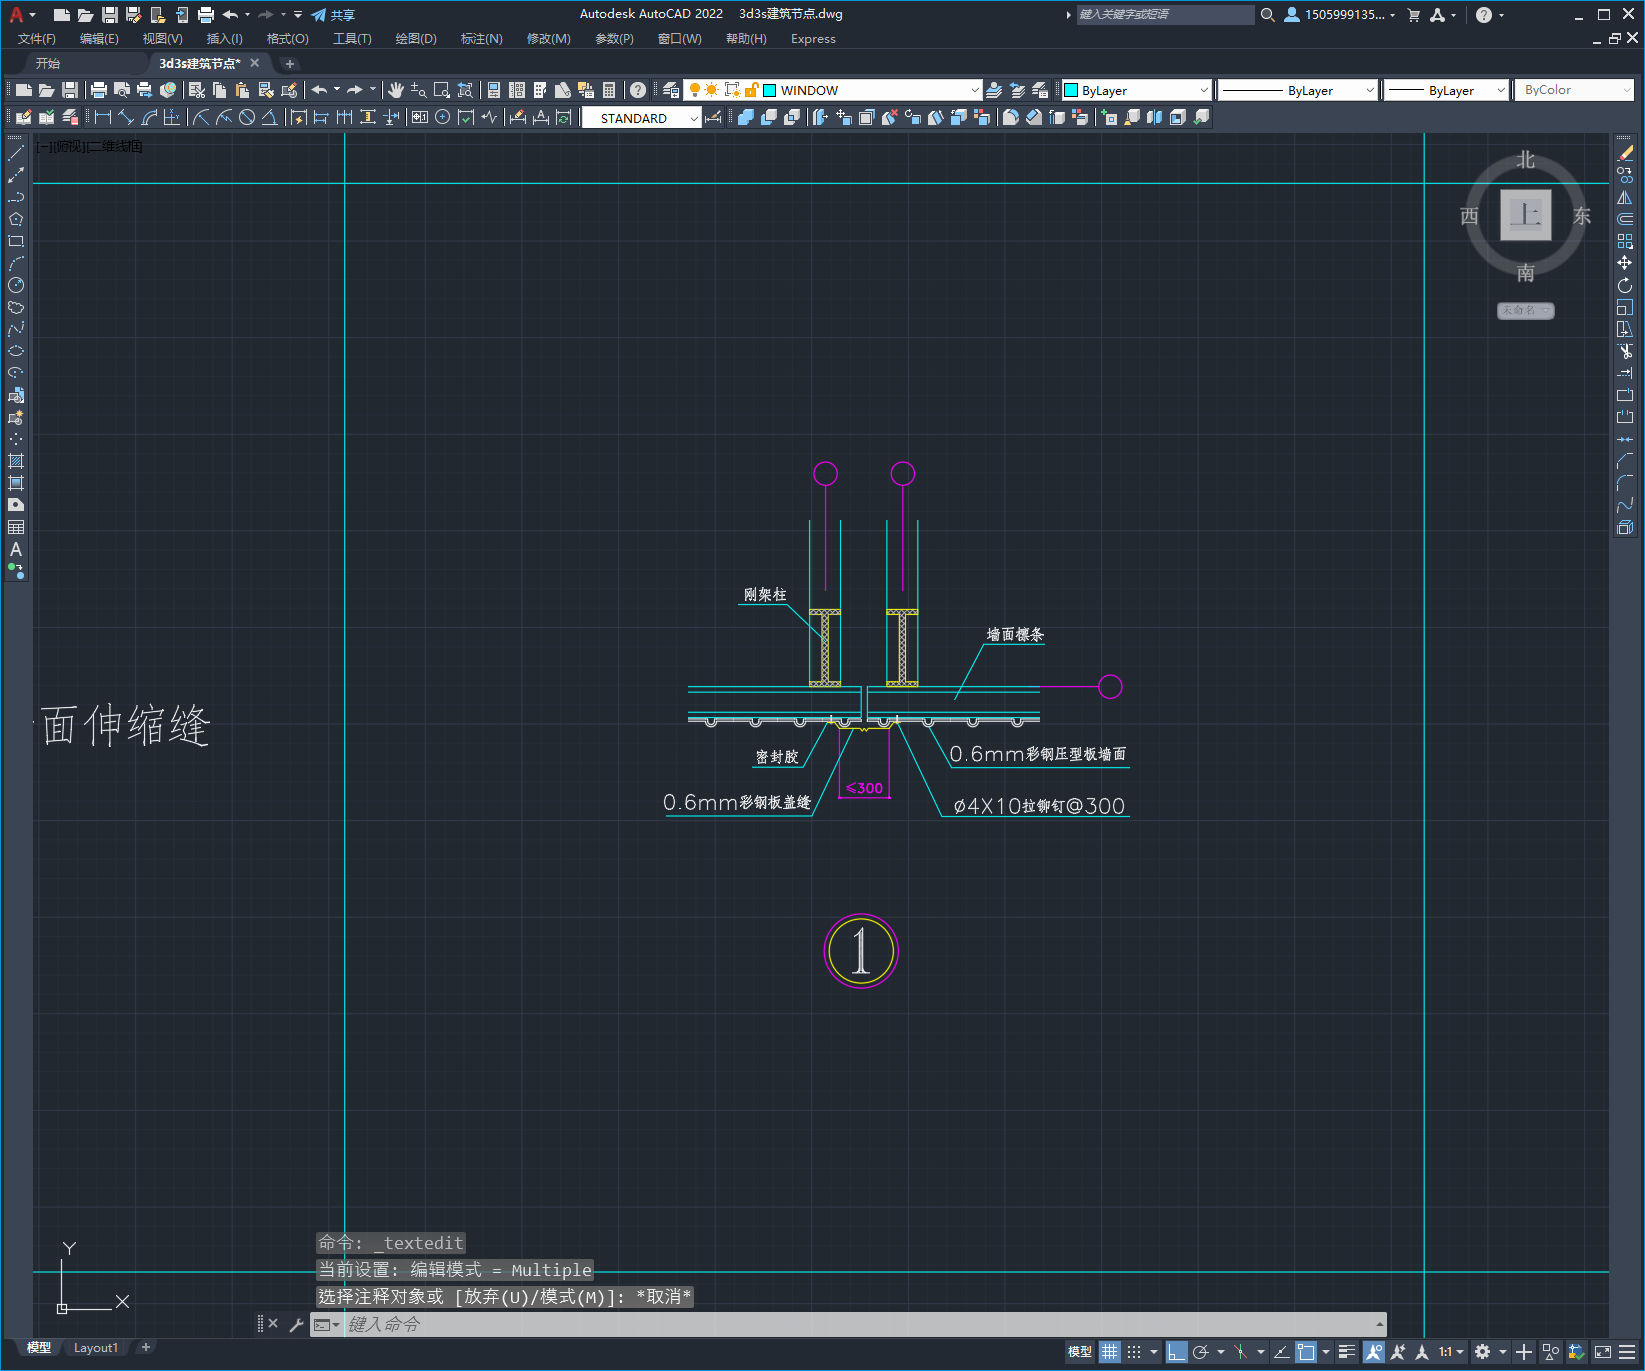Toggle Ortho mode in status bar
Screen dimensions: 1645x1371
point(1177,1352)
